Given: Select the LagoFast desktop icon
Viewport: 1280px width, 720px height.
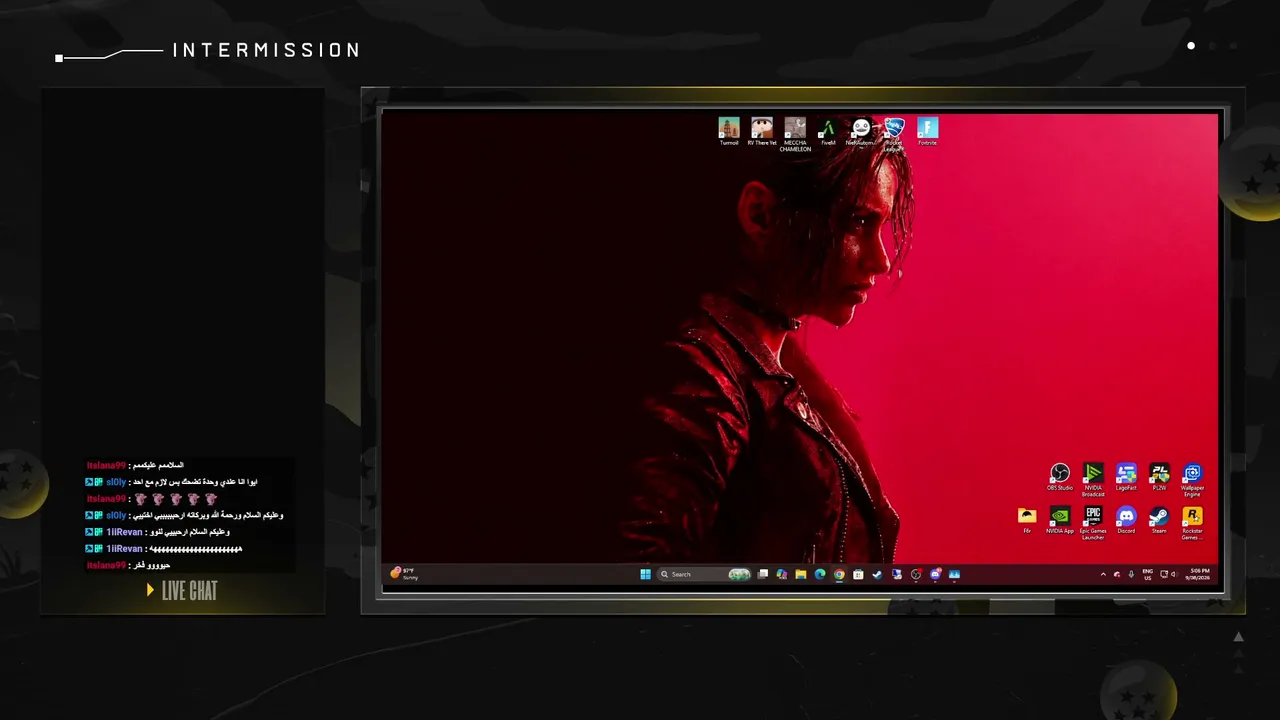Looking at the screenshot, I should click(1126, 477).
